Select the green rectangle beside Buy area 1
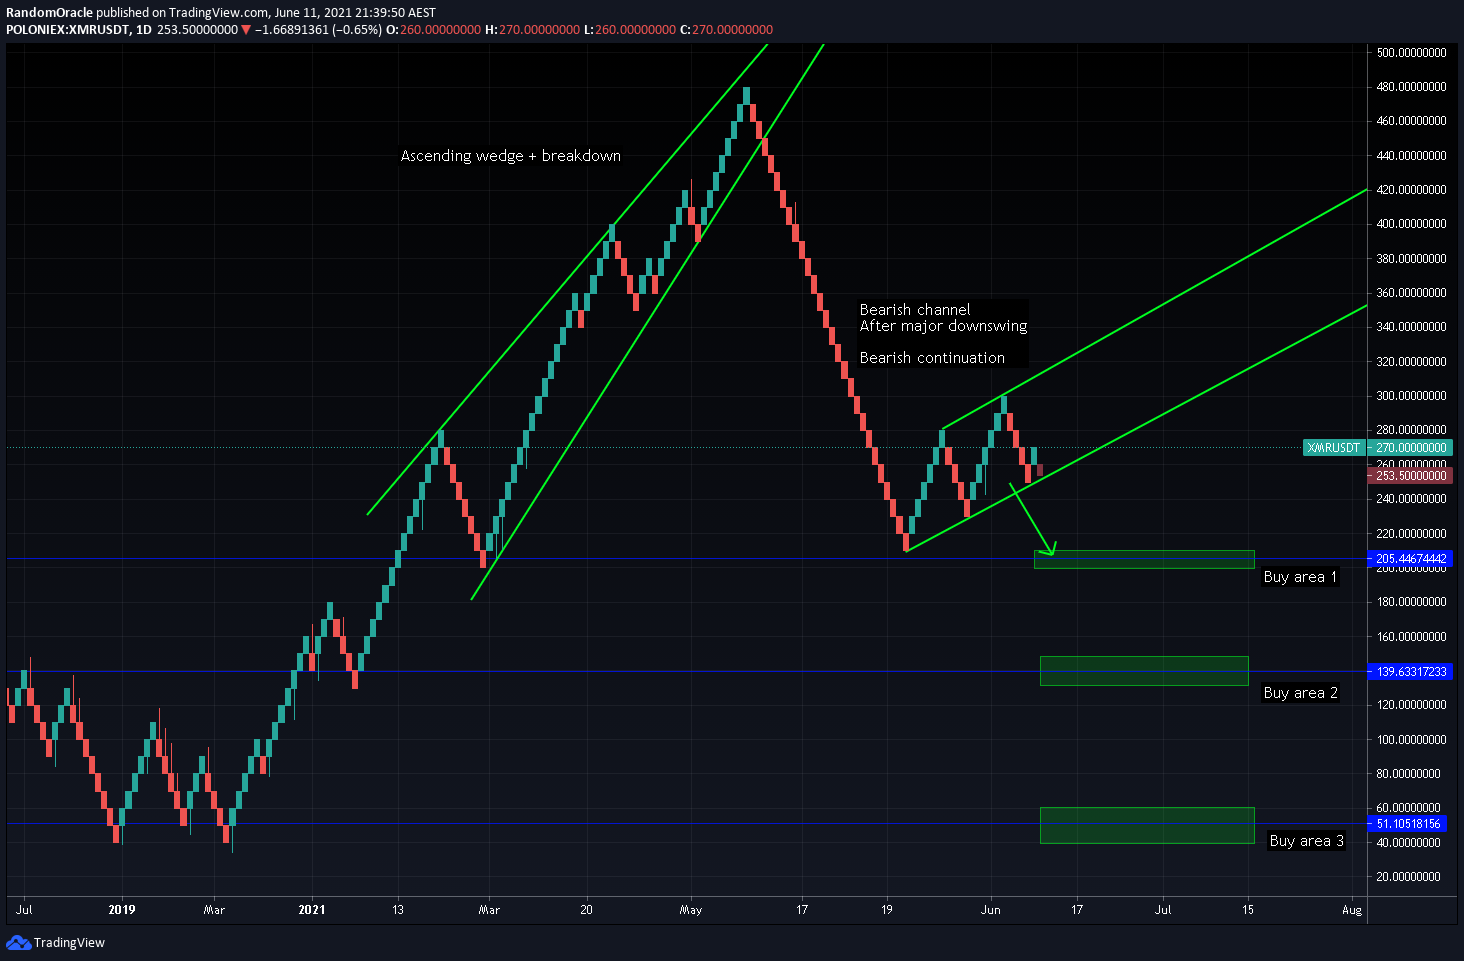Viewport: 1464px width, 961px height. pos(1144,560)
